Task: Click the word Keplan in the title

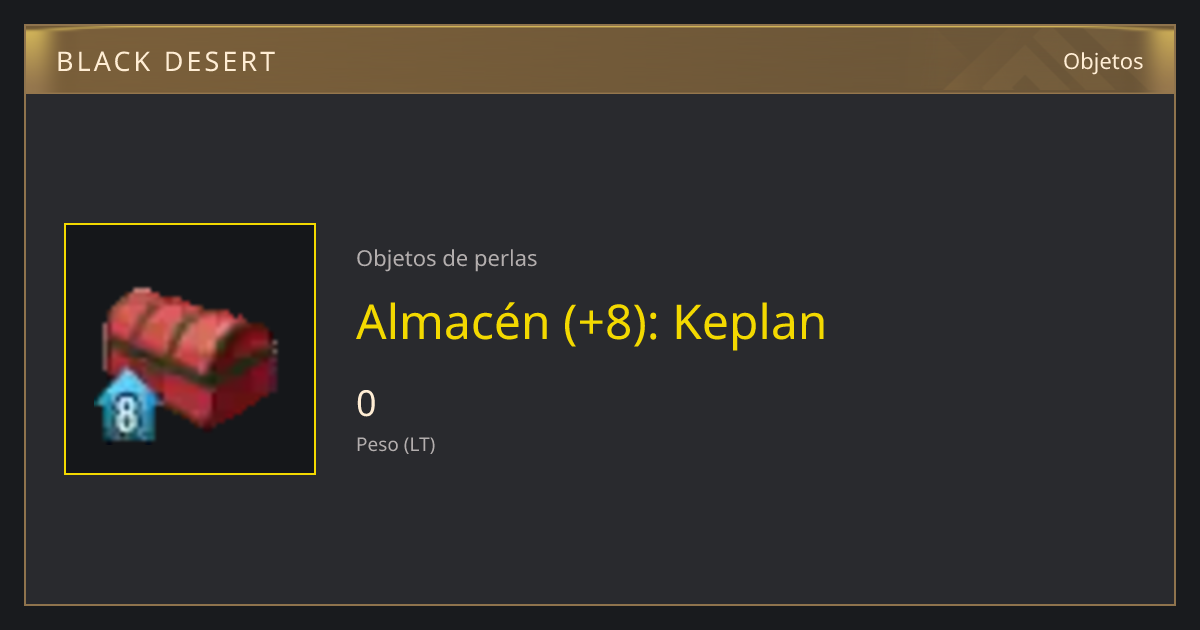Action: (750, 322)
